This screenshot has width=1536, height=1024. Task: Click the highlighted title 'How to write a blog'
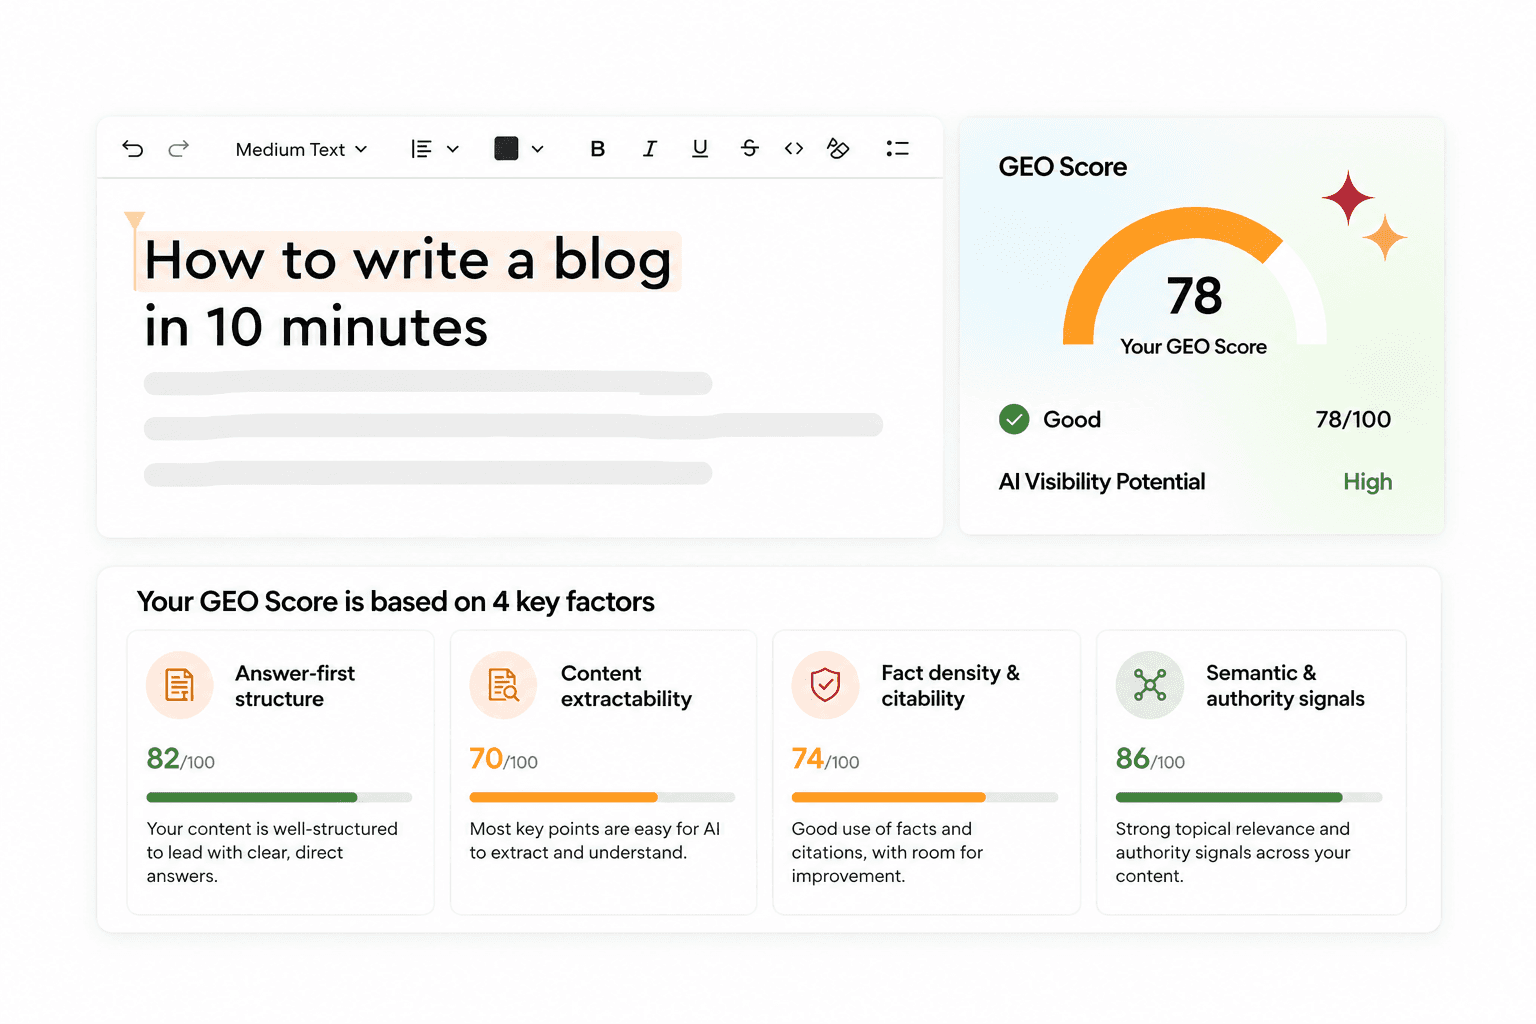point(408,260)
